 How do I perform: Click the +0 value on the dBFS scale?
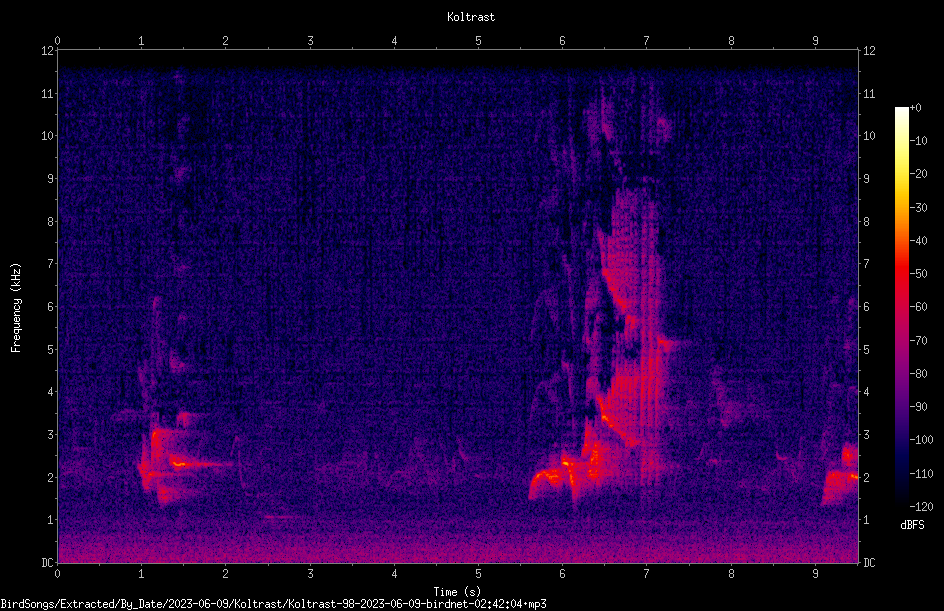point(915,108)
